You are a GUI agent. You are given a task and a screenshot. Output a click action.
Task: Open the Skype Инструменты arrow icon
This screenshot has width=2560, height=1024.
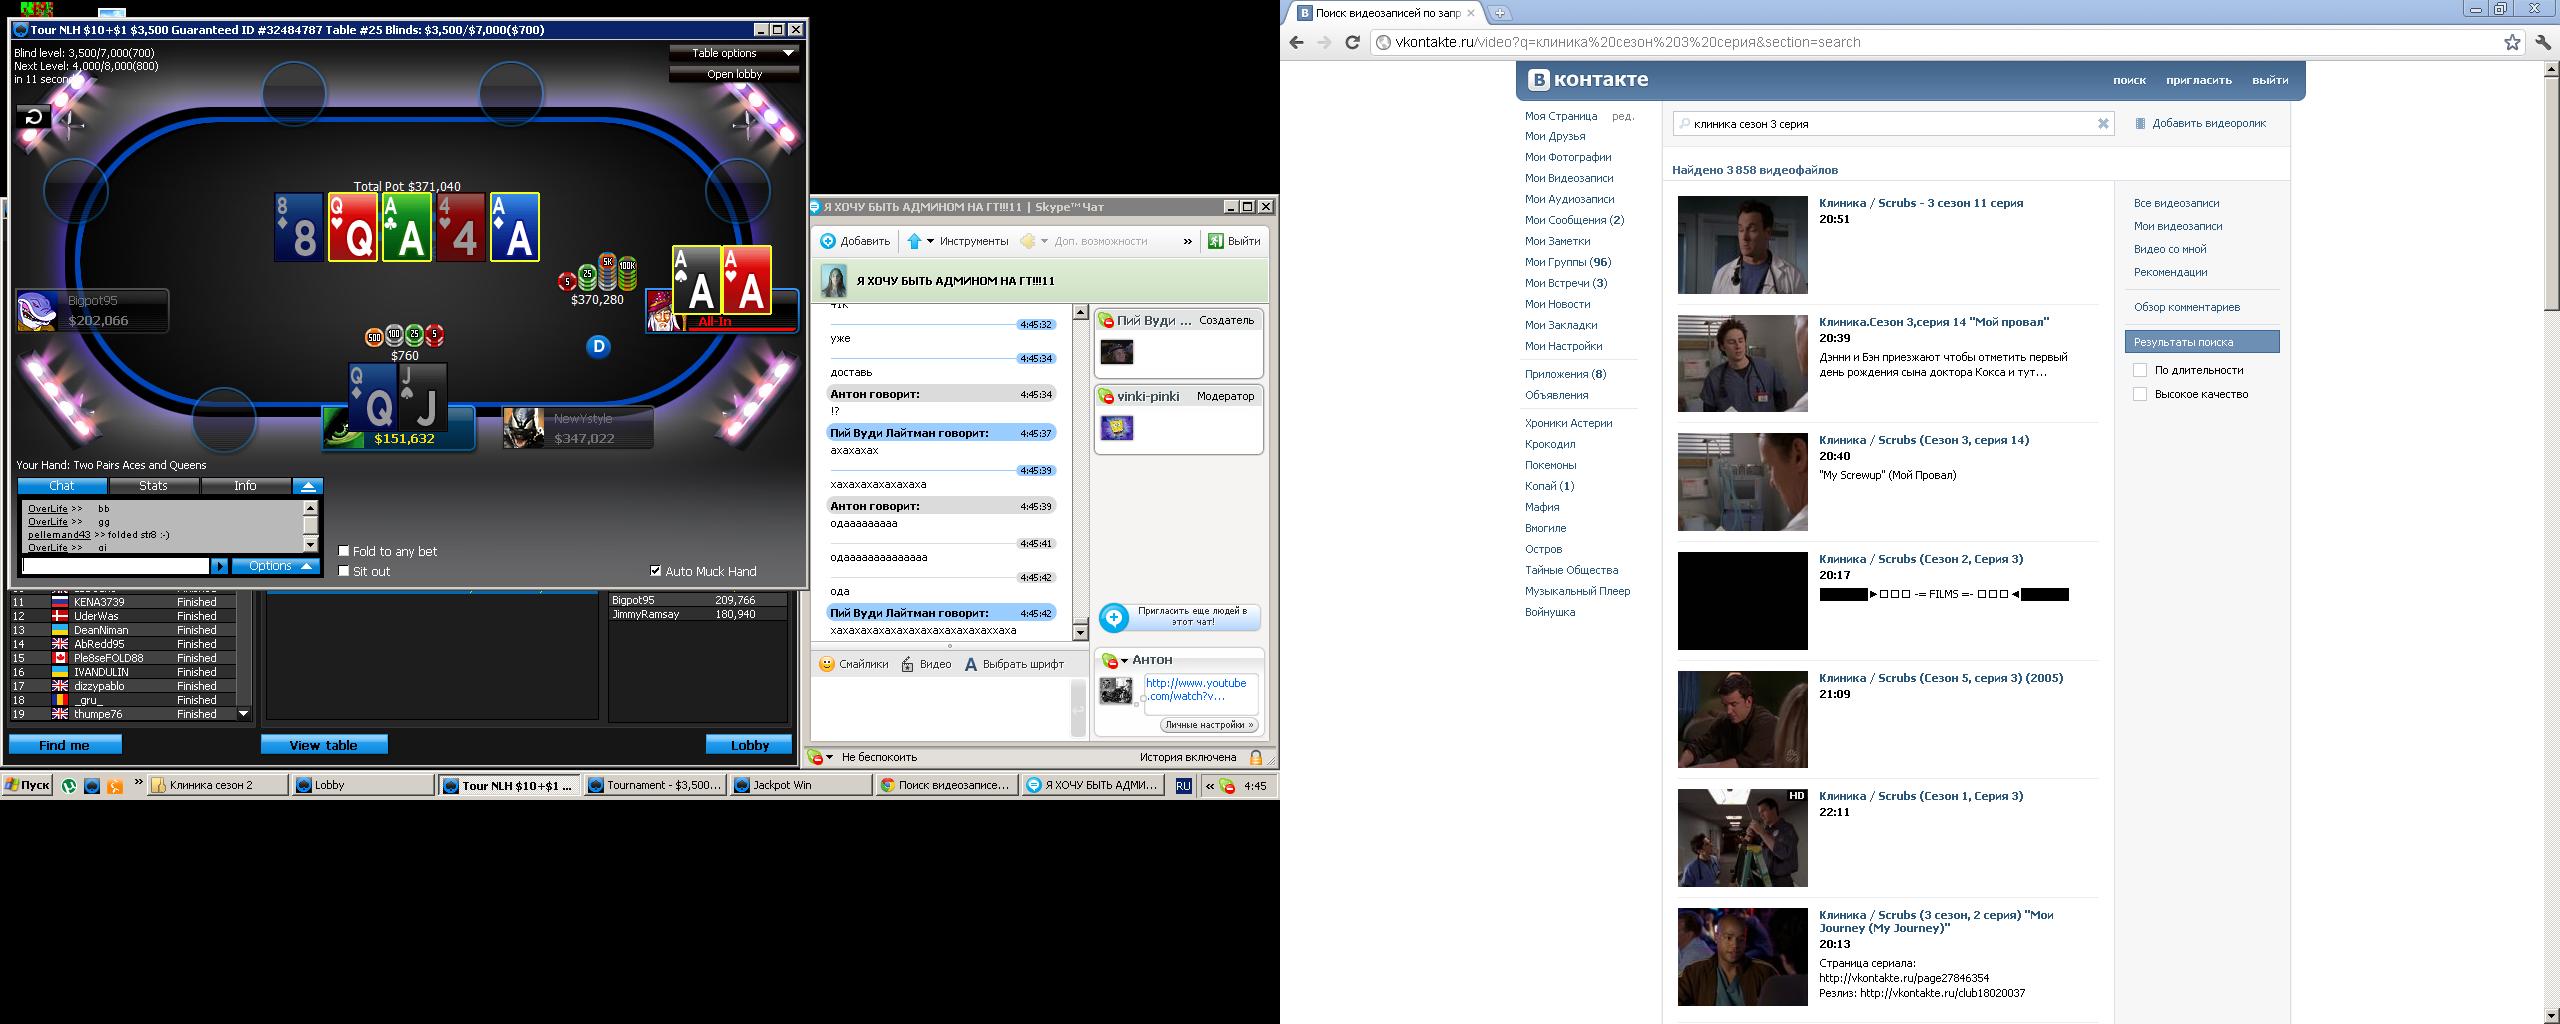point(914,241)
